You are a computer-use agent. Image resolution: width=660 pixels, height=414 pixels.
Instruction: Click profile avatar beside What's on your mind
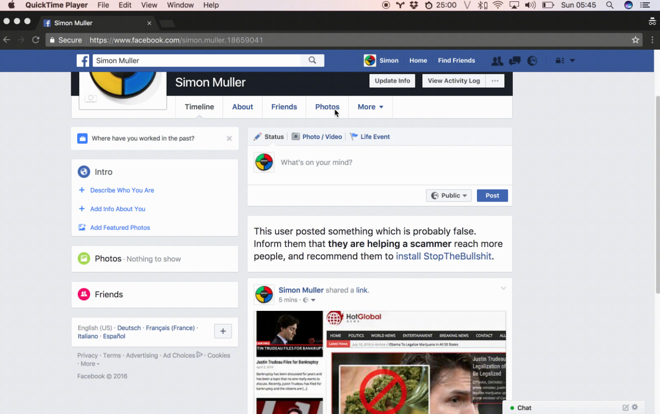pyautogui.click(x=264, y=162)
